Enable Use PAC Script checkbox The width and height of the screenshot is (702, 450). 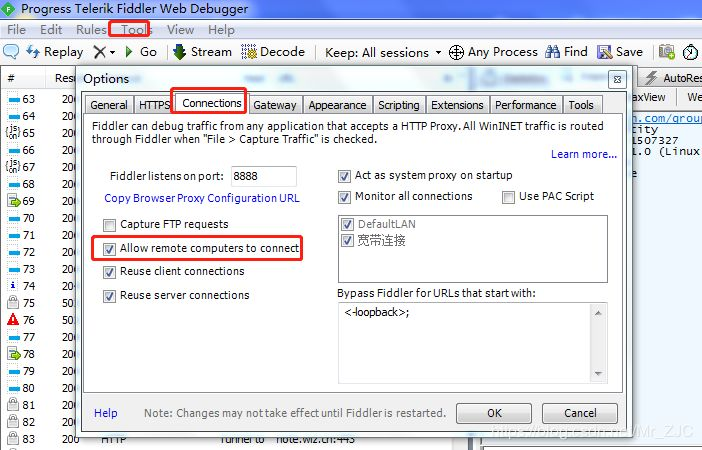point(508,197)
